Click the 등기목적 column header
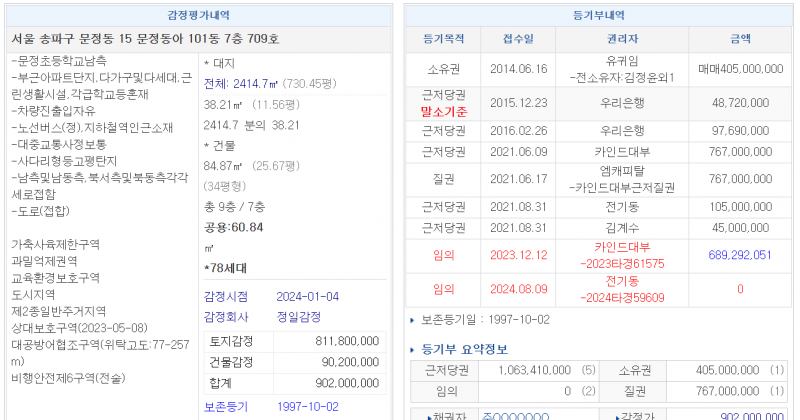800x420 pixels. (443, 39)
